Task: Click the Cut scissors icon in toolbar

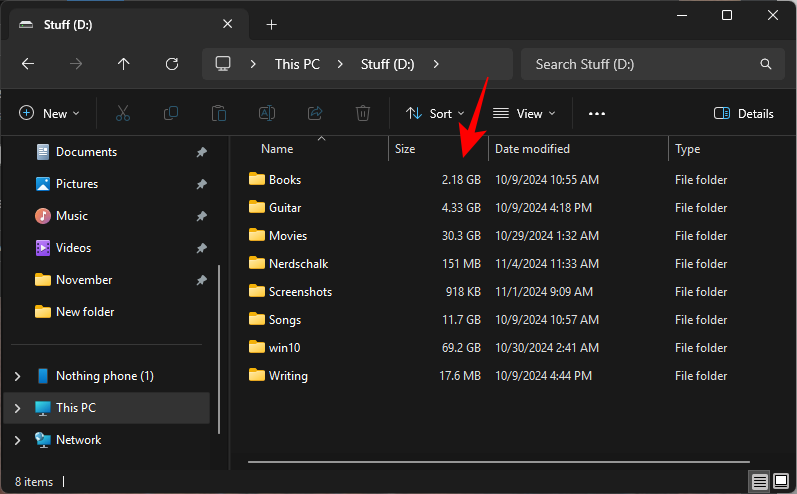Action: [123, 114]
